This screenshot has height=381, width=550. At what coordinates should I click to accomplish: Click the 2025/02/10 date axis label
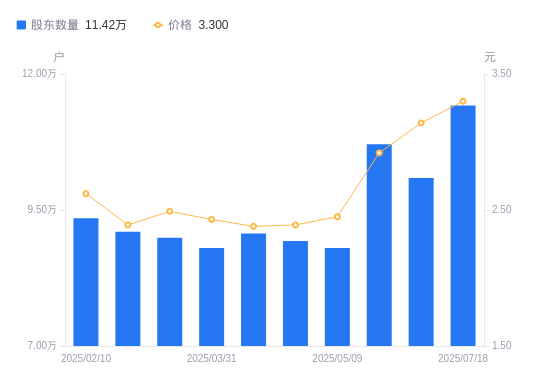coord(86,358)
